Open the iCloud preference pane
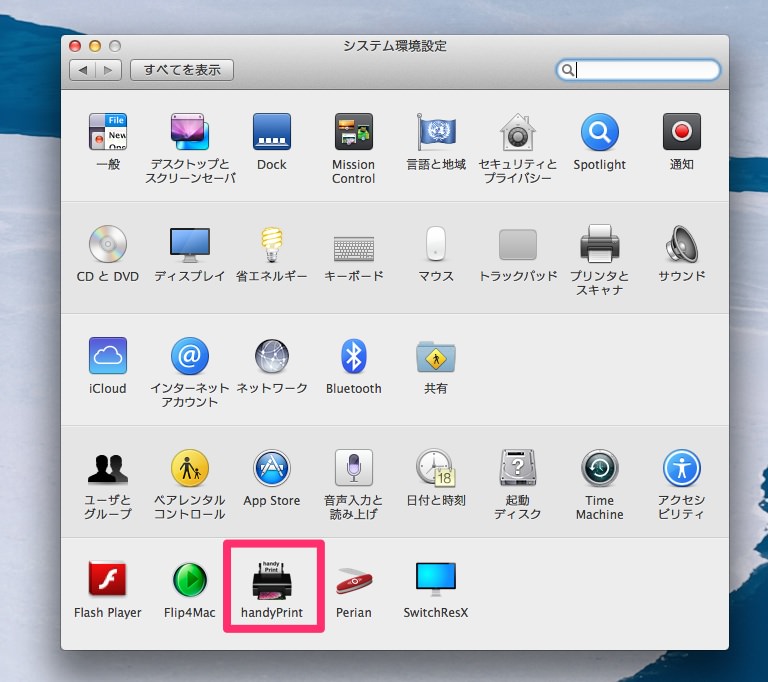 [x=108, y=356]
